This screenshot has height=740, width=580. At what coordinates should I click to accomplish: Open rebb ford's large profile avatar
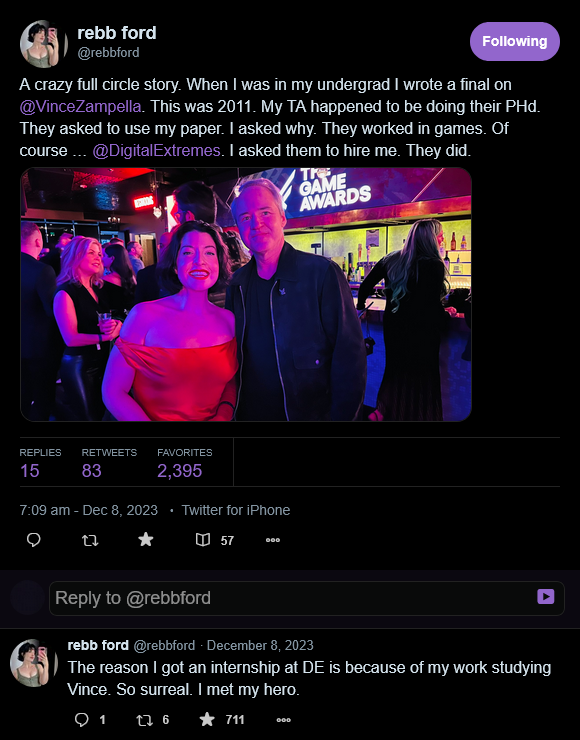click(x=42, y=43)
